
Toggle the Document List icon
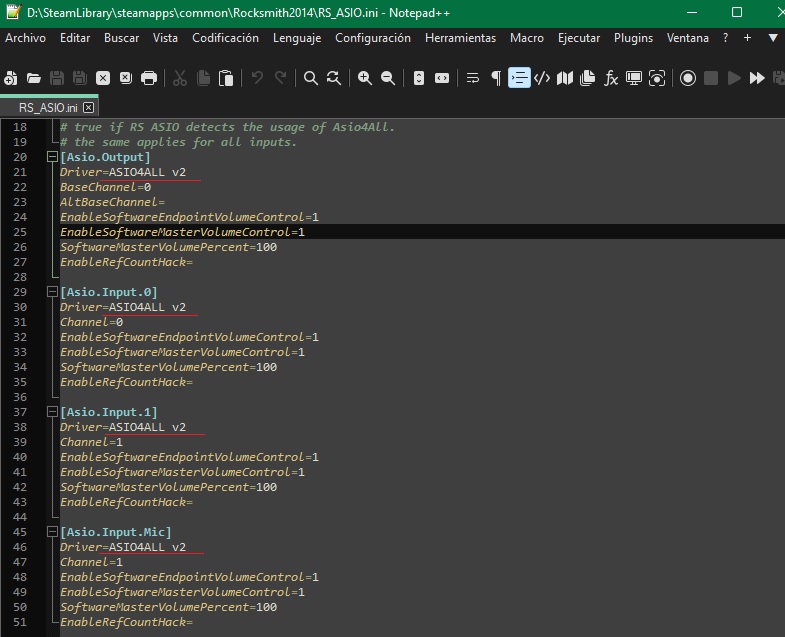[x=588, y=78]
